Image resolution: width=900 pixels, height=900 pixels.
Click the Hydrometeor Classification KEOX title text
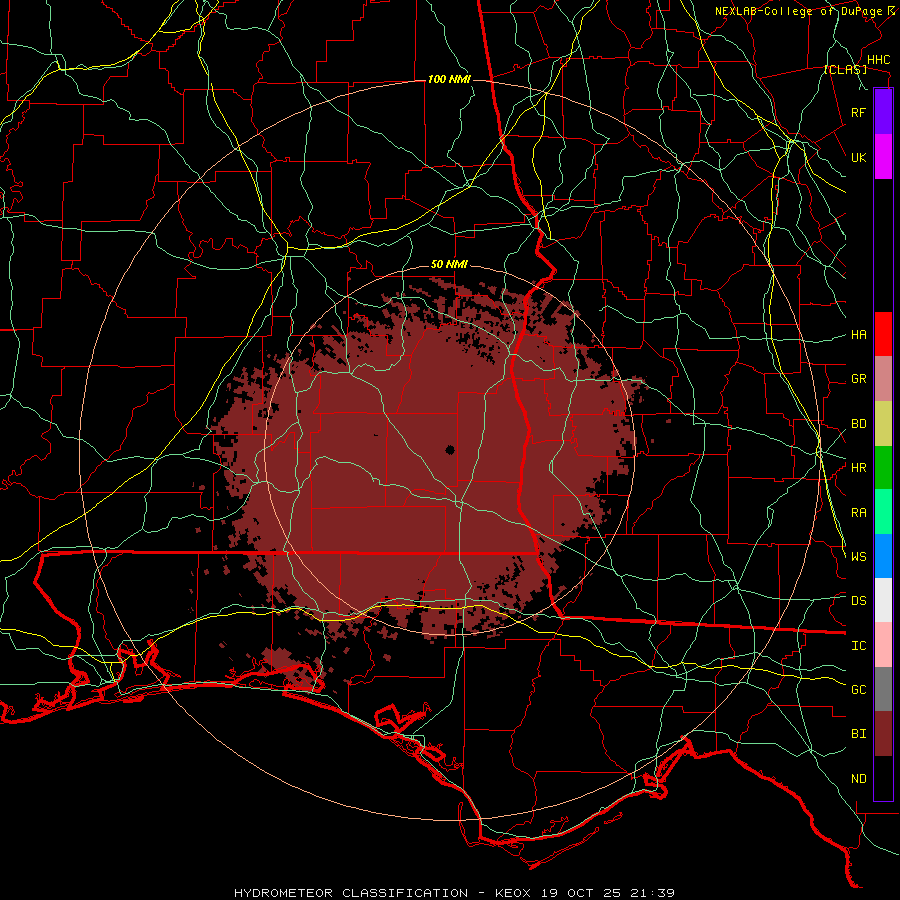click(454, 893)
